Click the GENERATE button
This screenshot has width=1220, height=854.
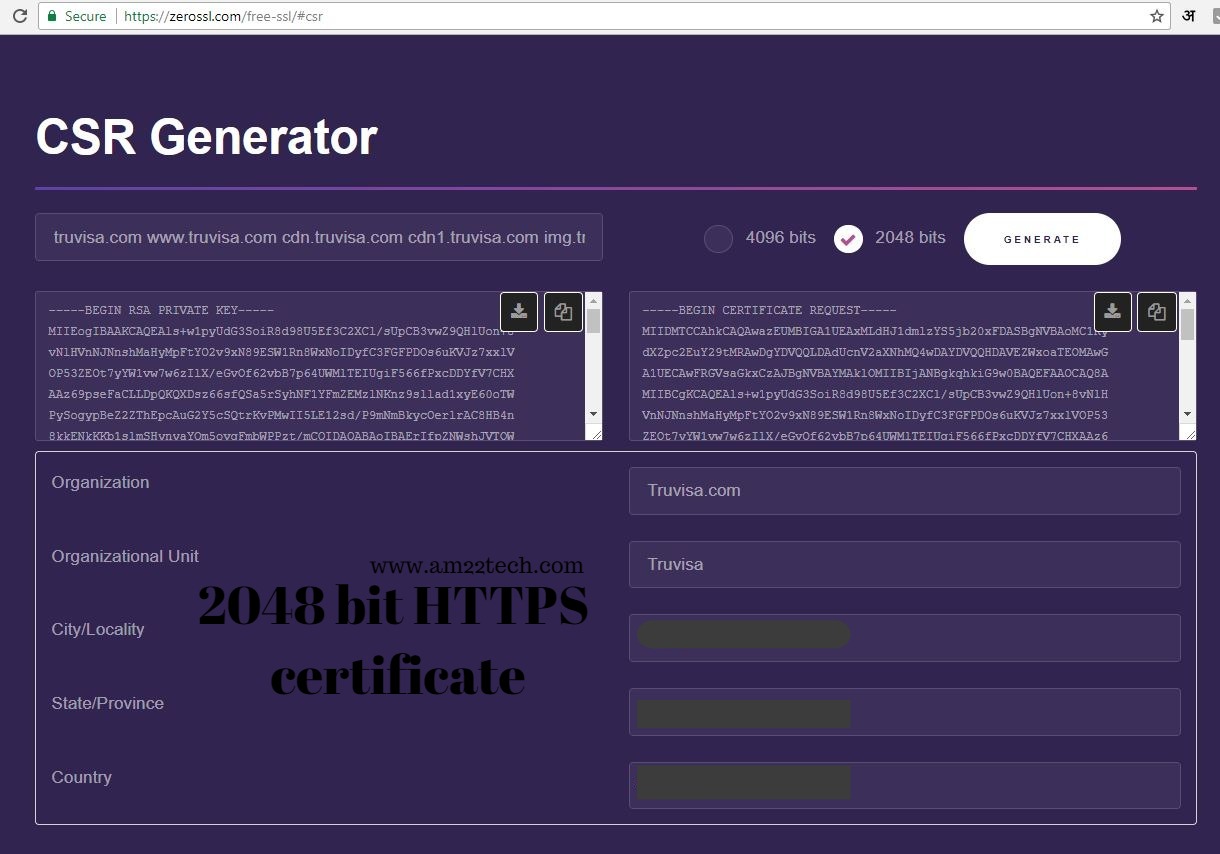[1042, 239]
